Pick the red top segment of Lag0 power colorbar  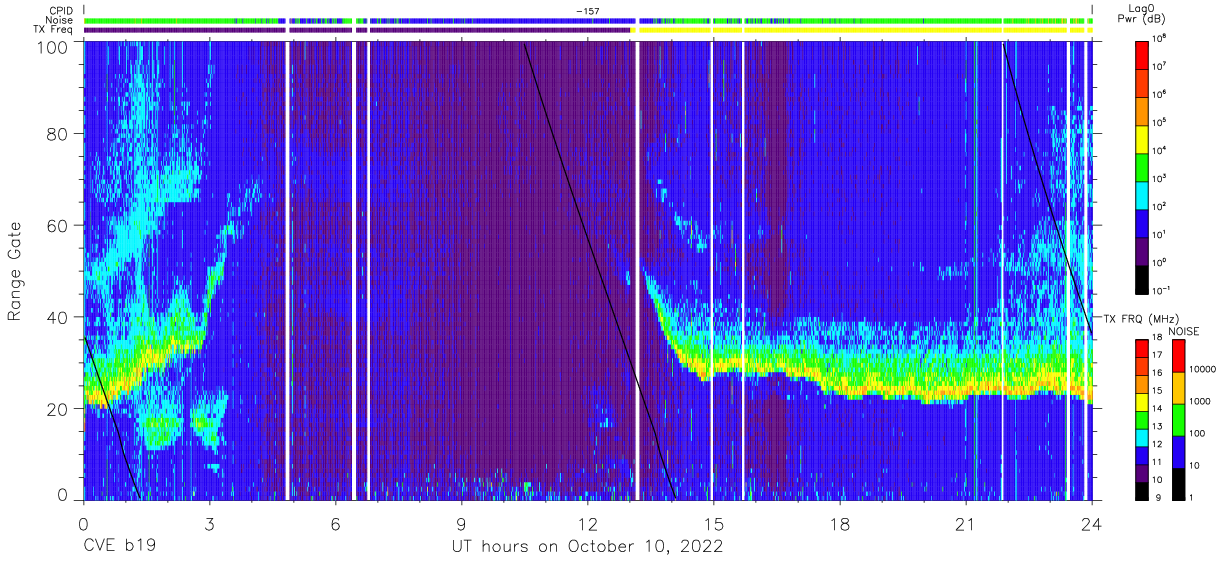[1142, 54]
